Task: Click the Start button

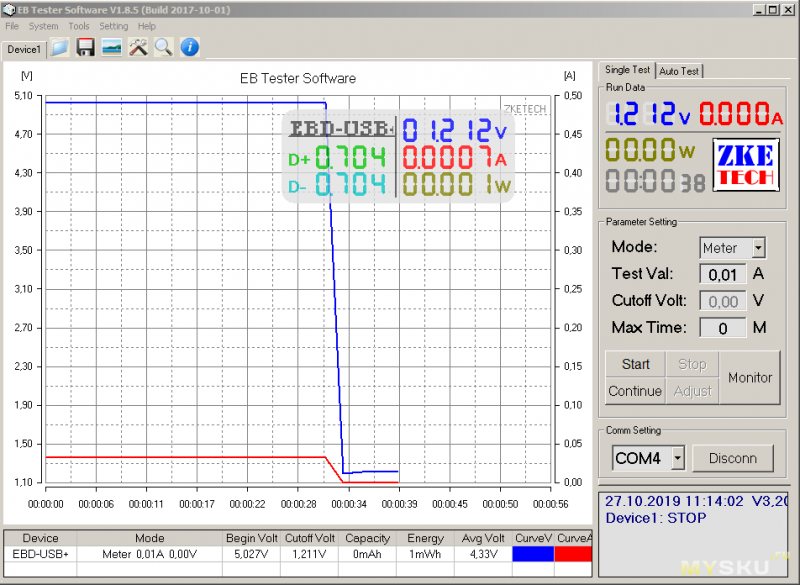Action: click(635, 364)
